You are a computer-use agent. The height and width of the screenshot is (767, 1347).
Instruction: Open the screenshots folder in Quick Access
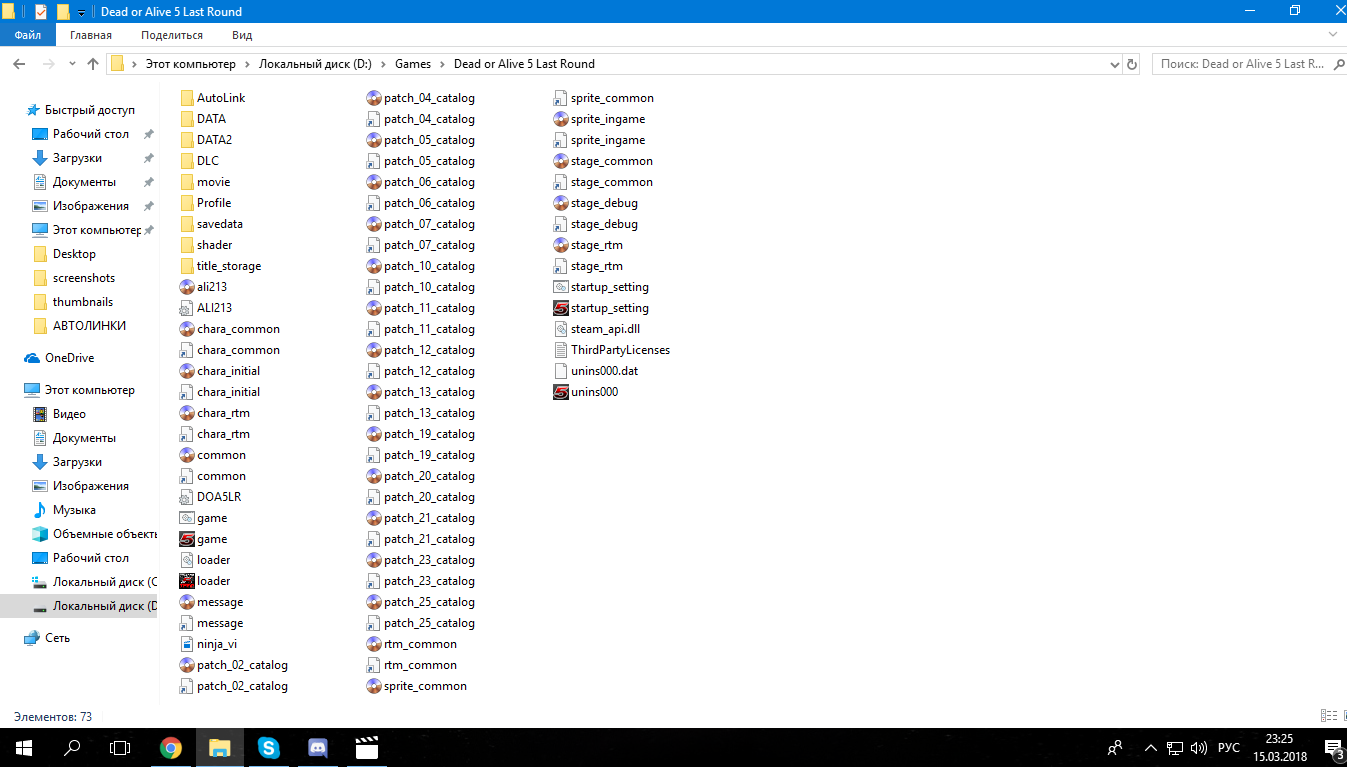84,278
